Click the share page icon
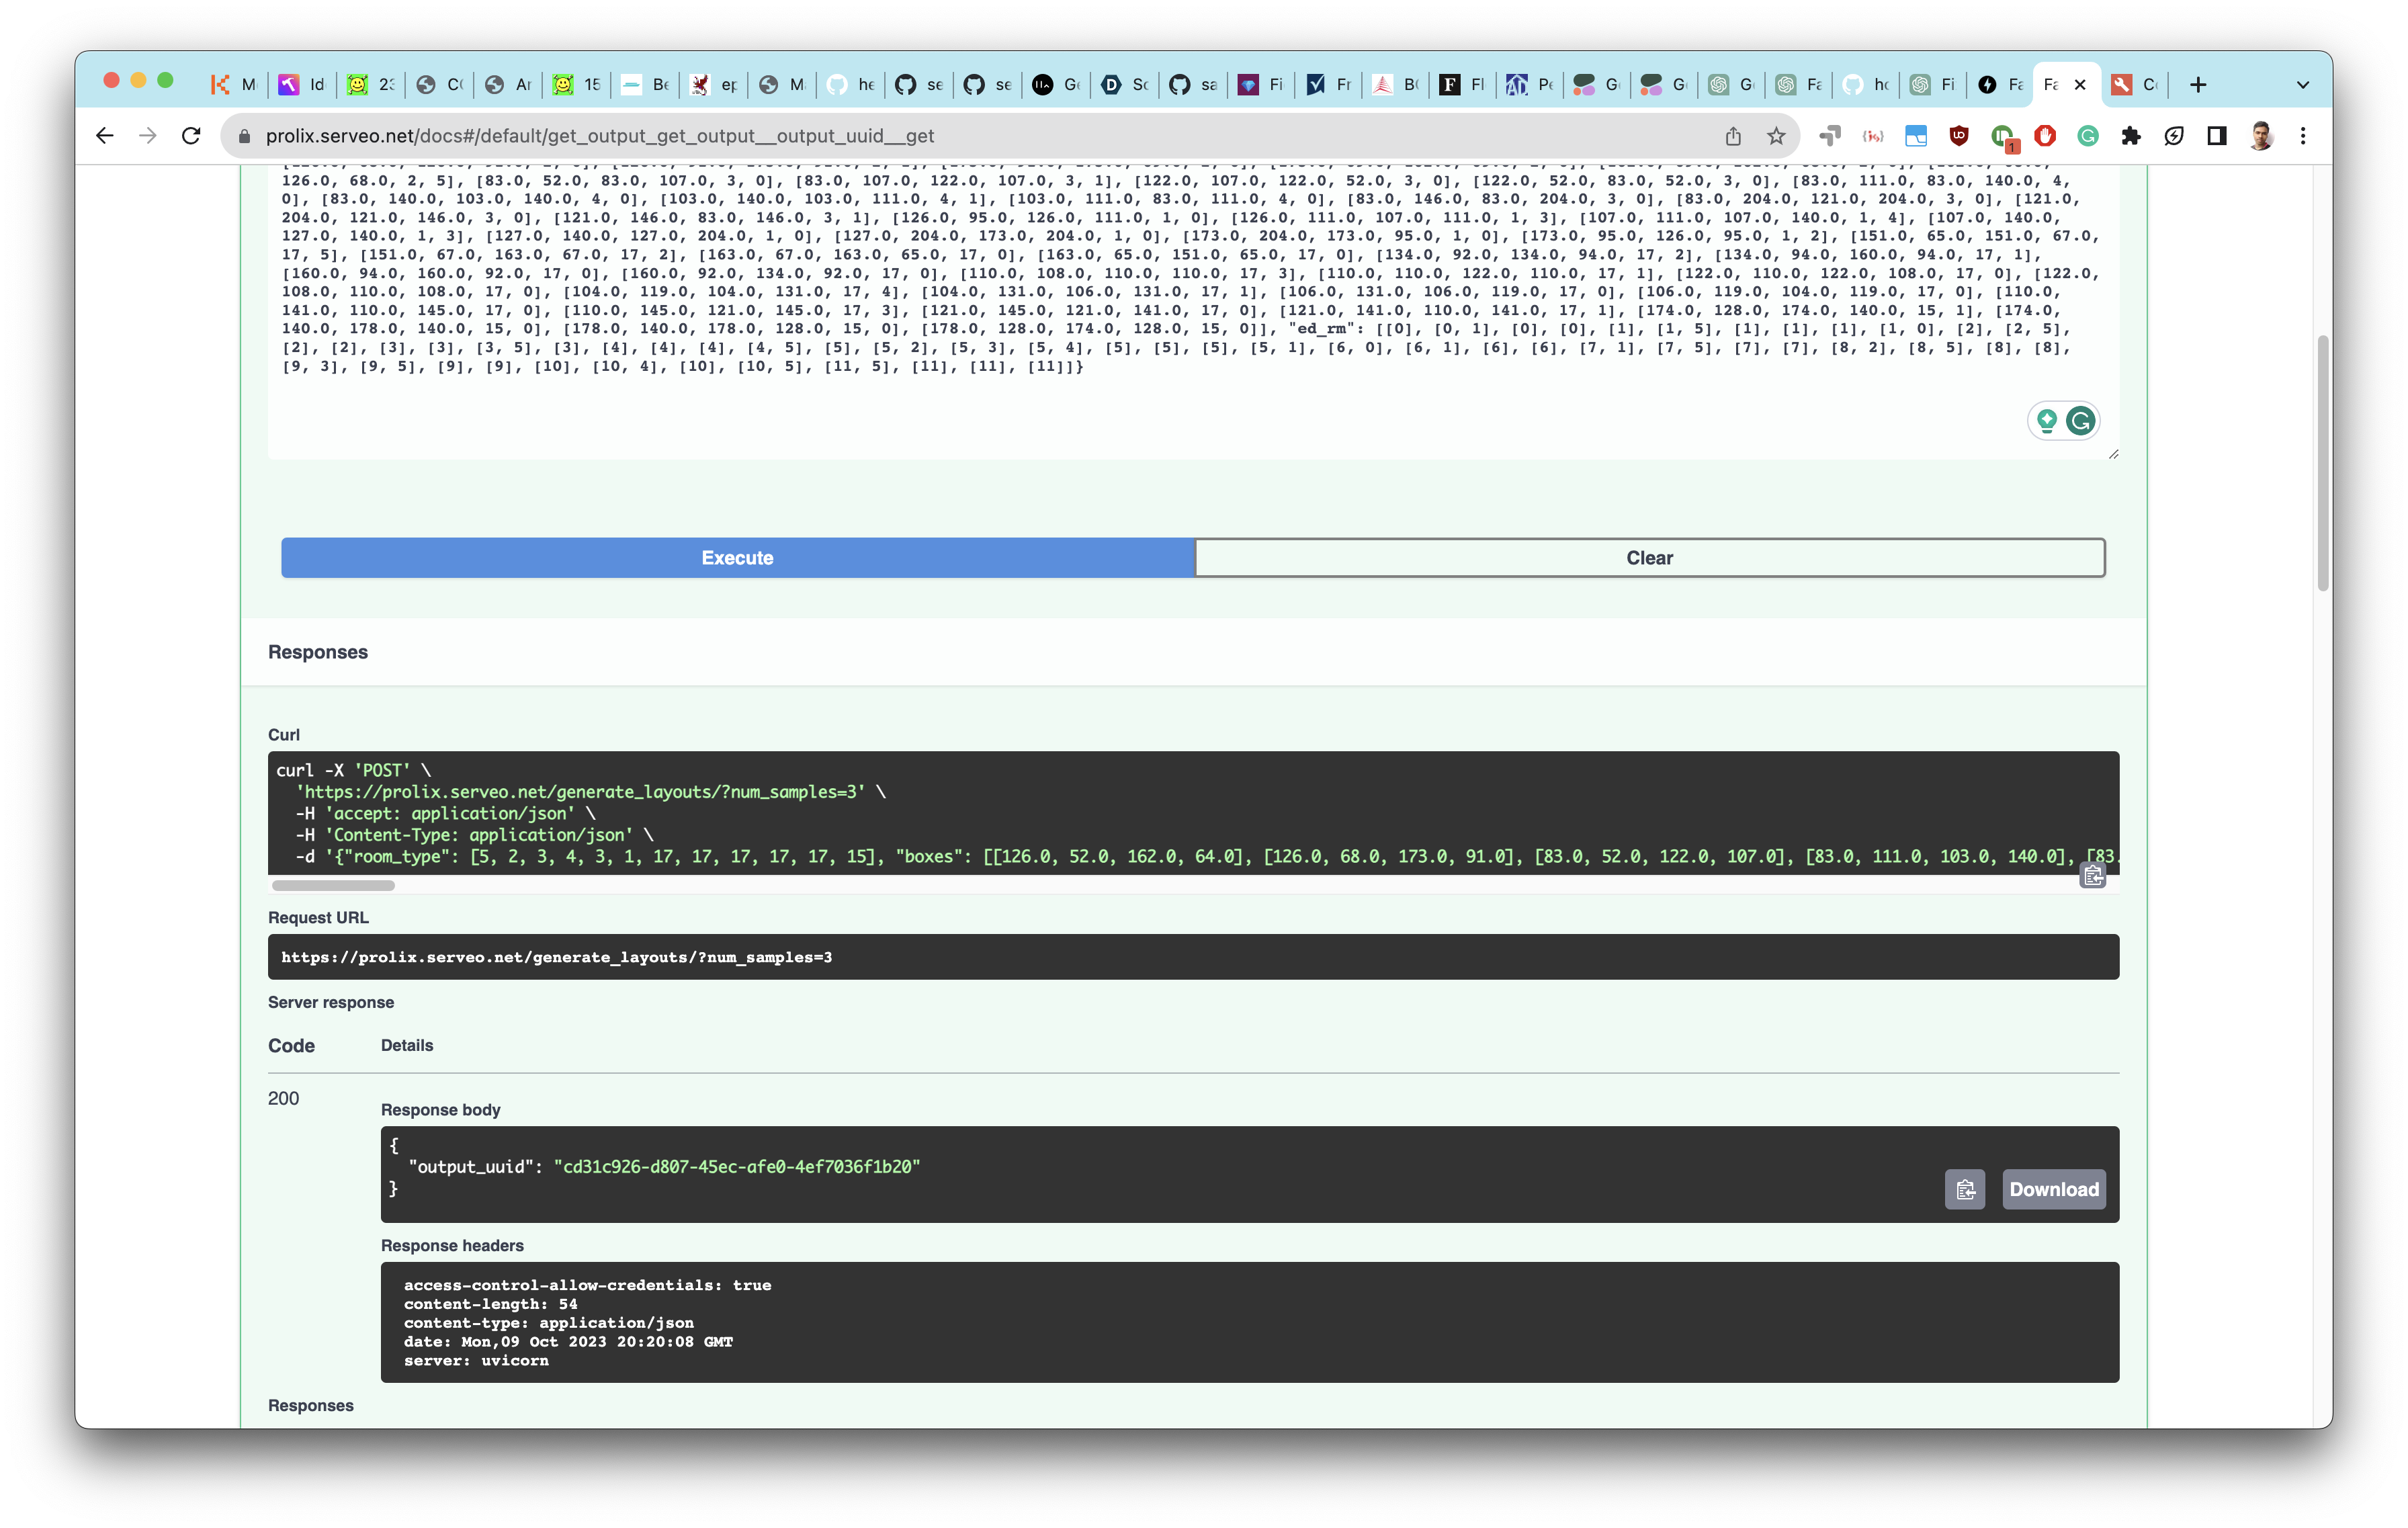 click(1733, 136)
